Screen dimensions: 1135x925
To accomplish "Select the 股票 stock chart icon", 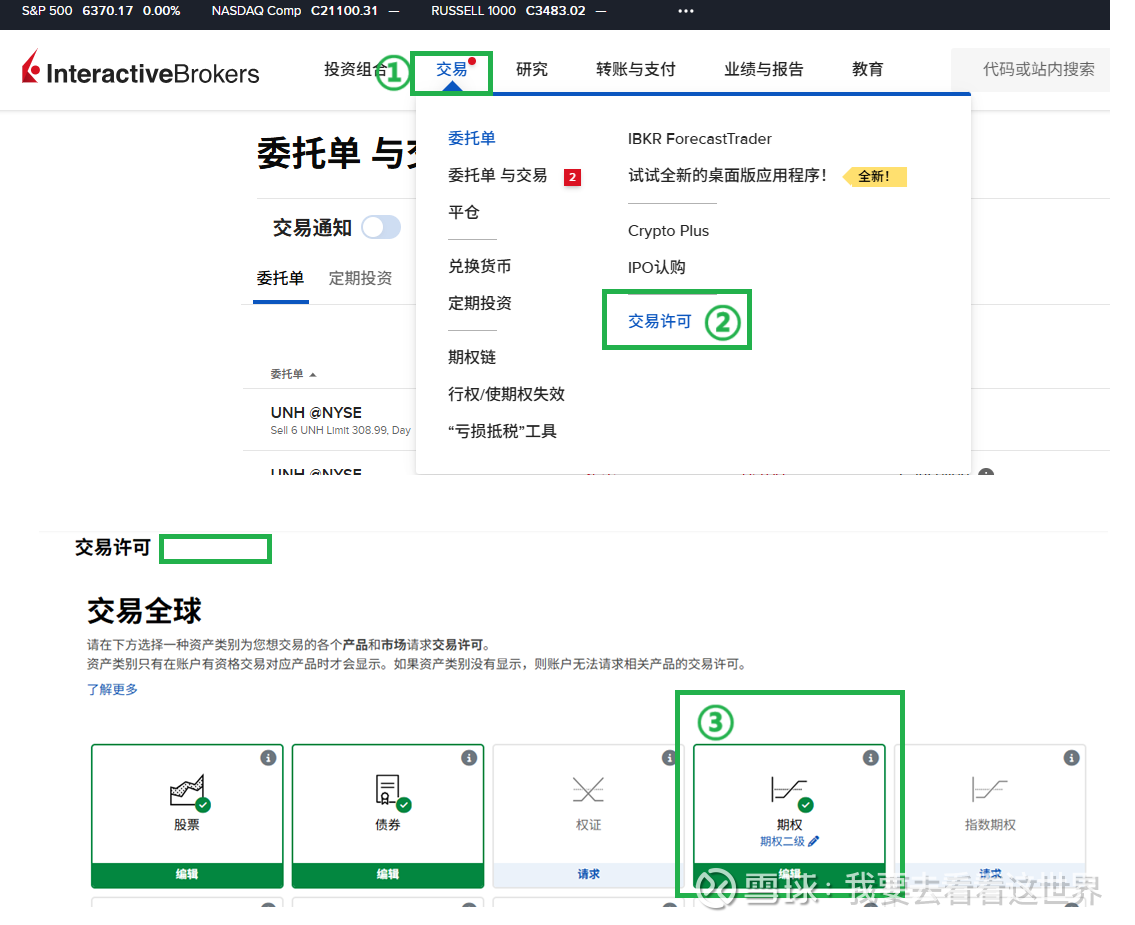I will coord(188,792).
